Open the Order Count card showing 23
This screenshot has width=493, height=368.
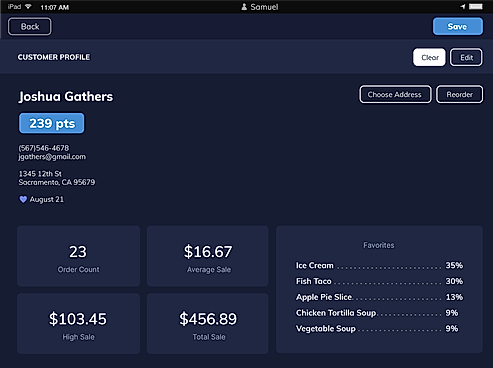coord(78,256)
